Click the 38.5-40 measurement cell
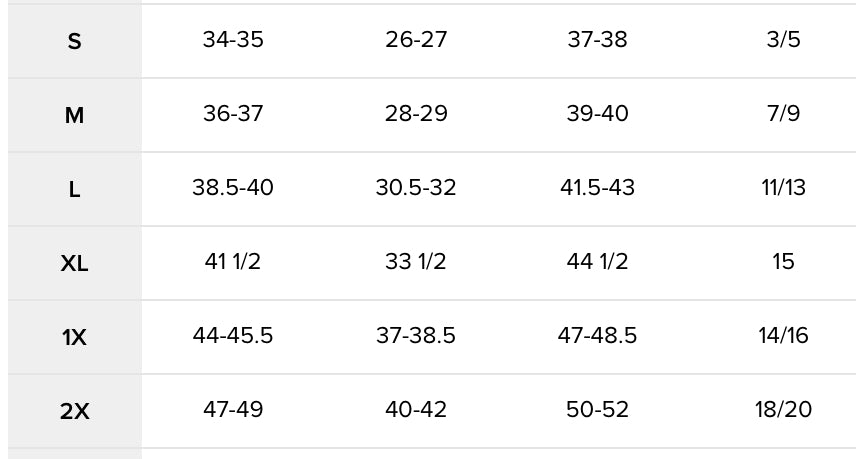Screen dimensions: 856x459 pos(233,188)
